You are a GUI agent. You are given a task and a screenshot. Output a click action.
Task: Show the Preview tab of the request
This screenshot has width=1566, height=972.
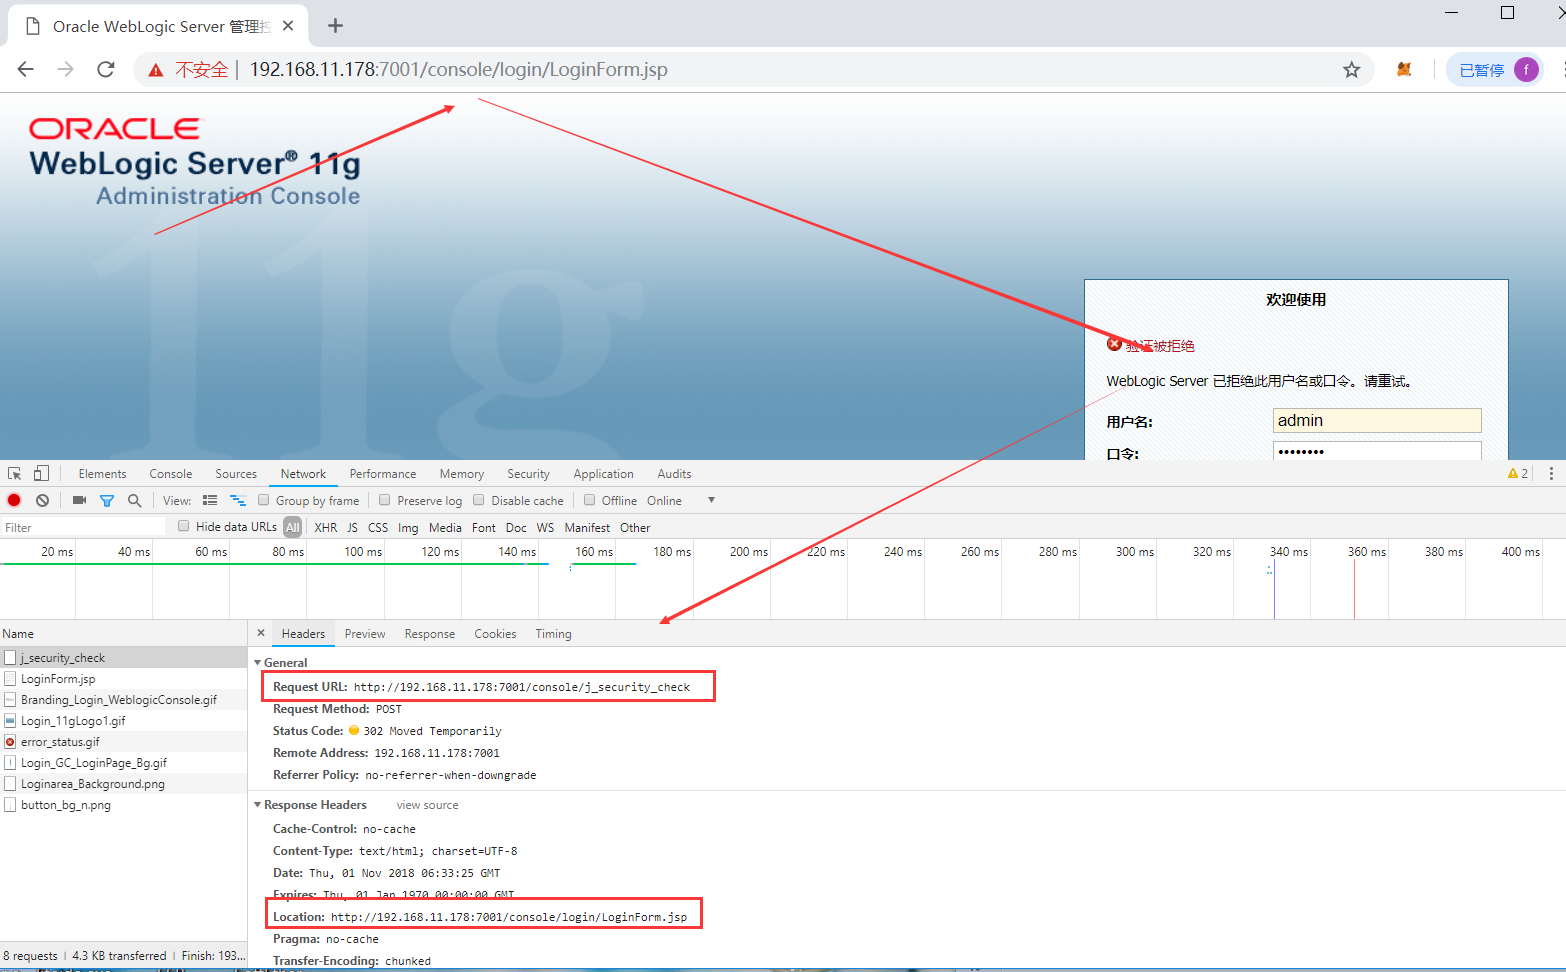[x=365, y=634]
